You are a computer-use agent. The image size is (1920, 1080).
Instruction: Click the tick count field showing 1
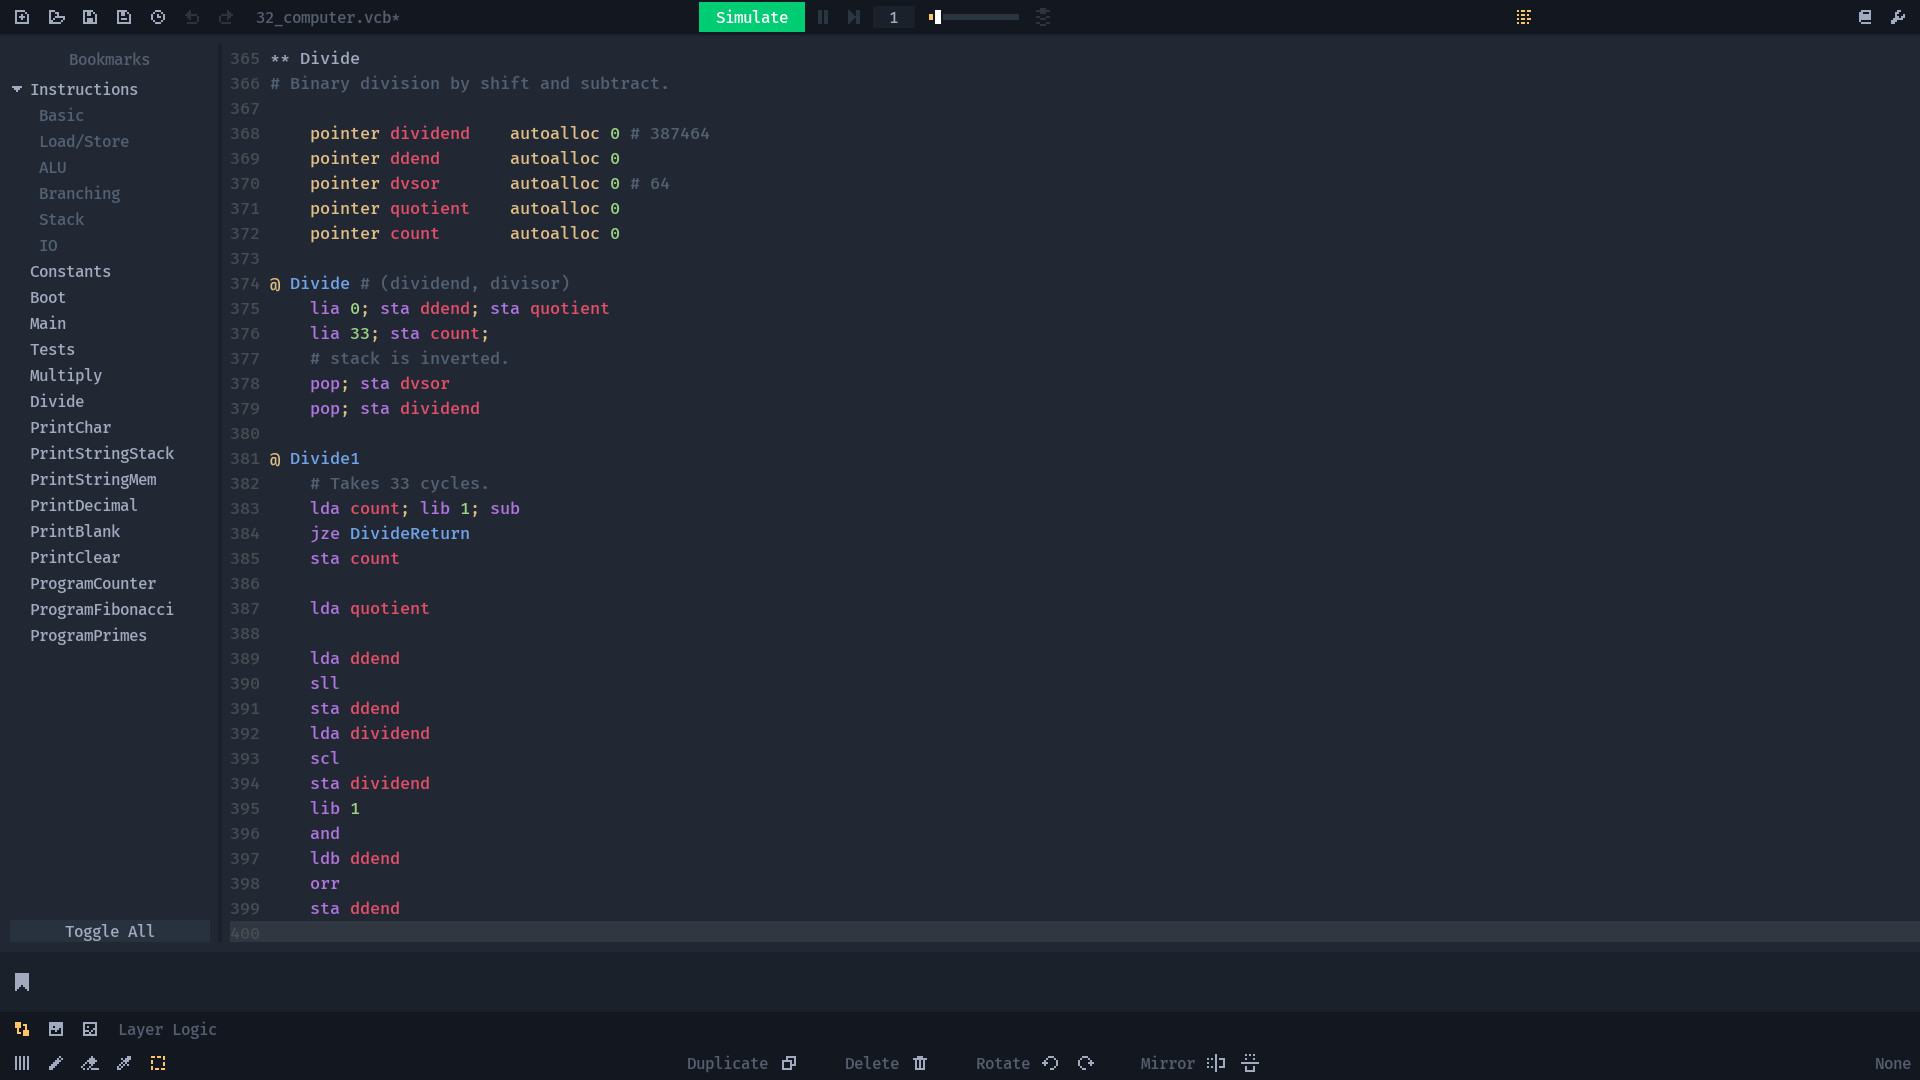click(x=893, y=17)
